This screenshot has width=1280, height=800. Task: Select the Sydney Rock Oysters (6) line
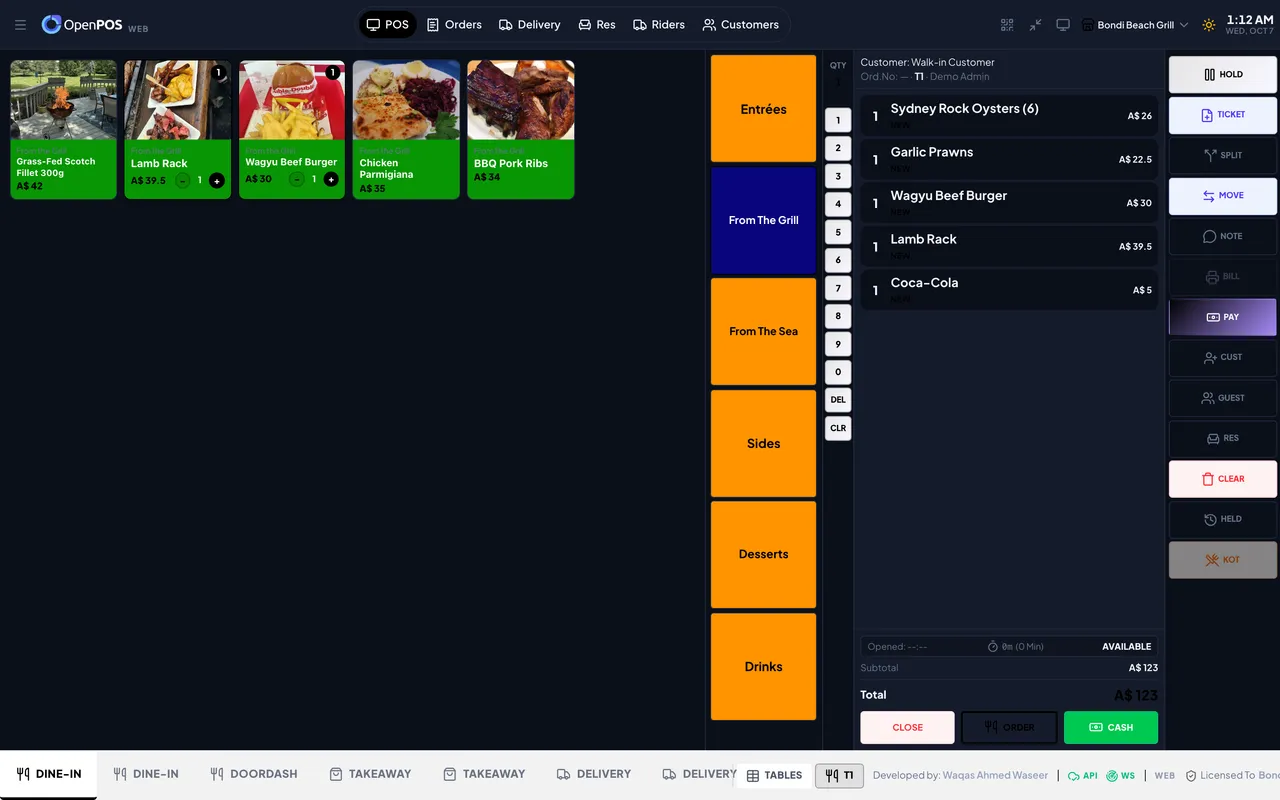(1009, 115)
